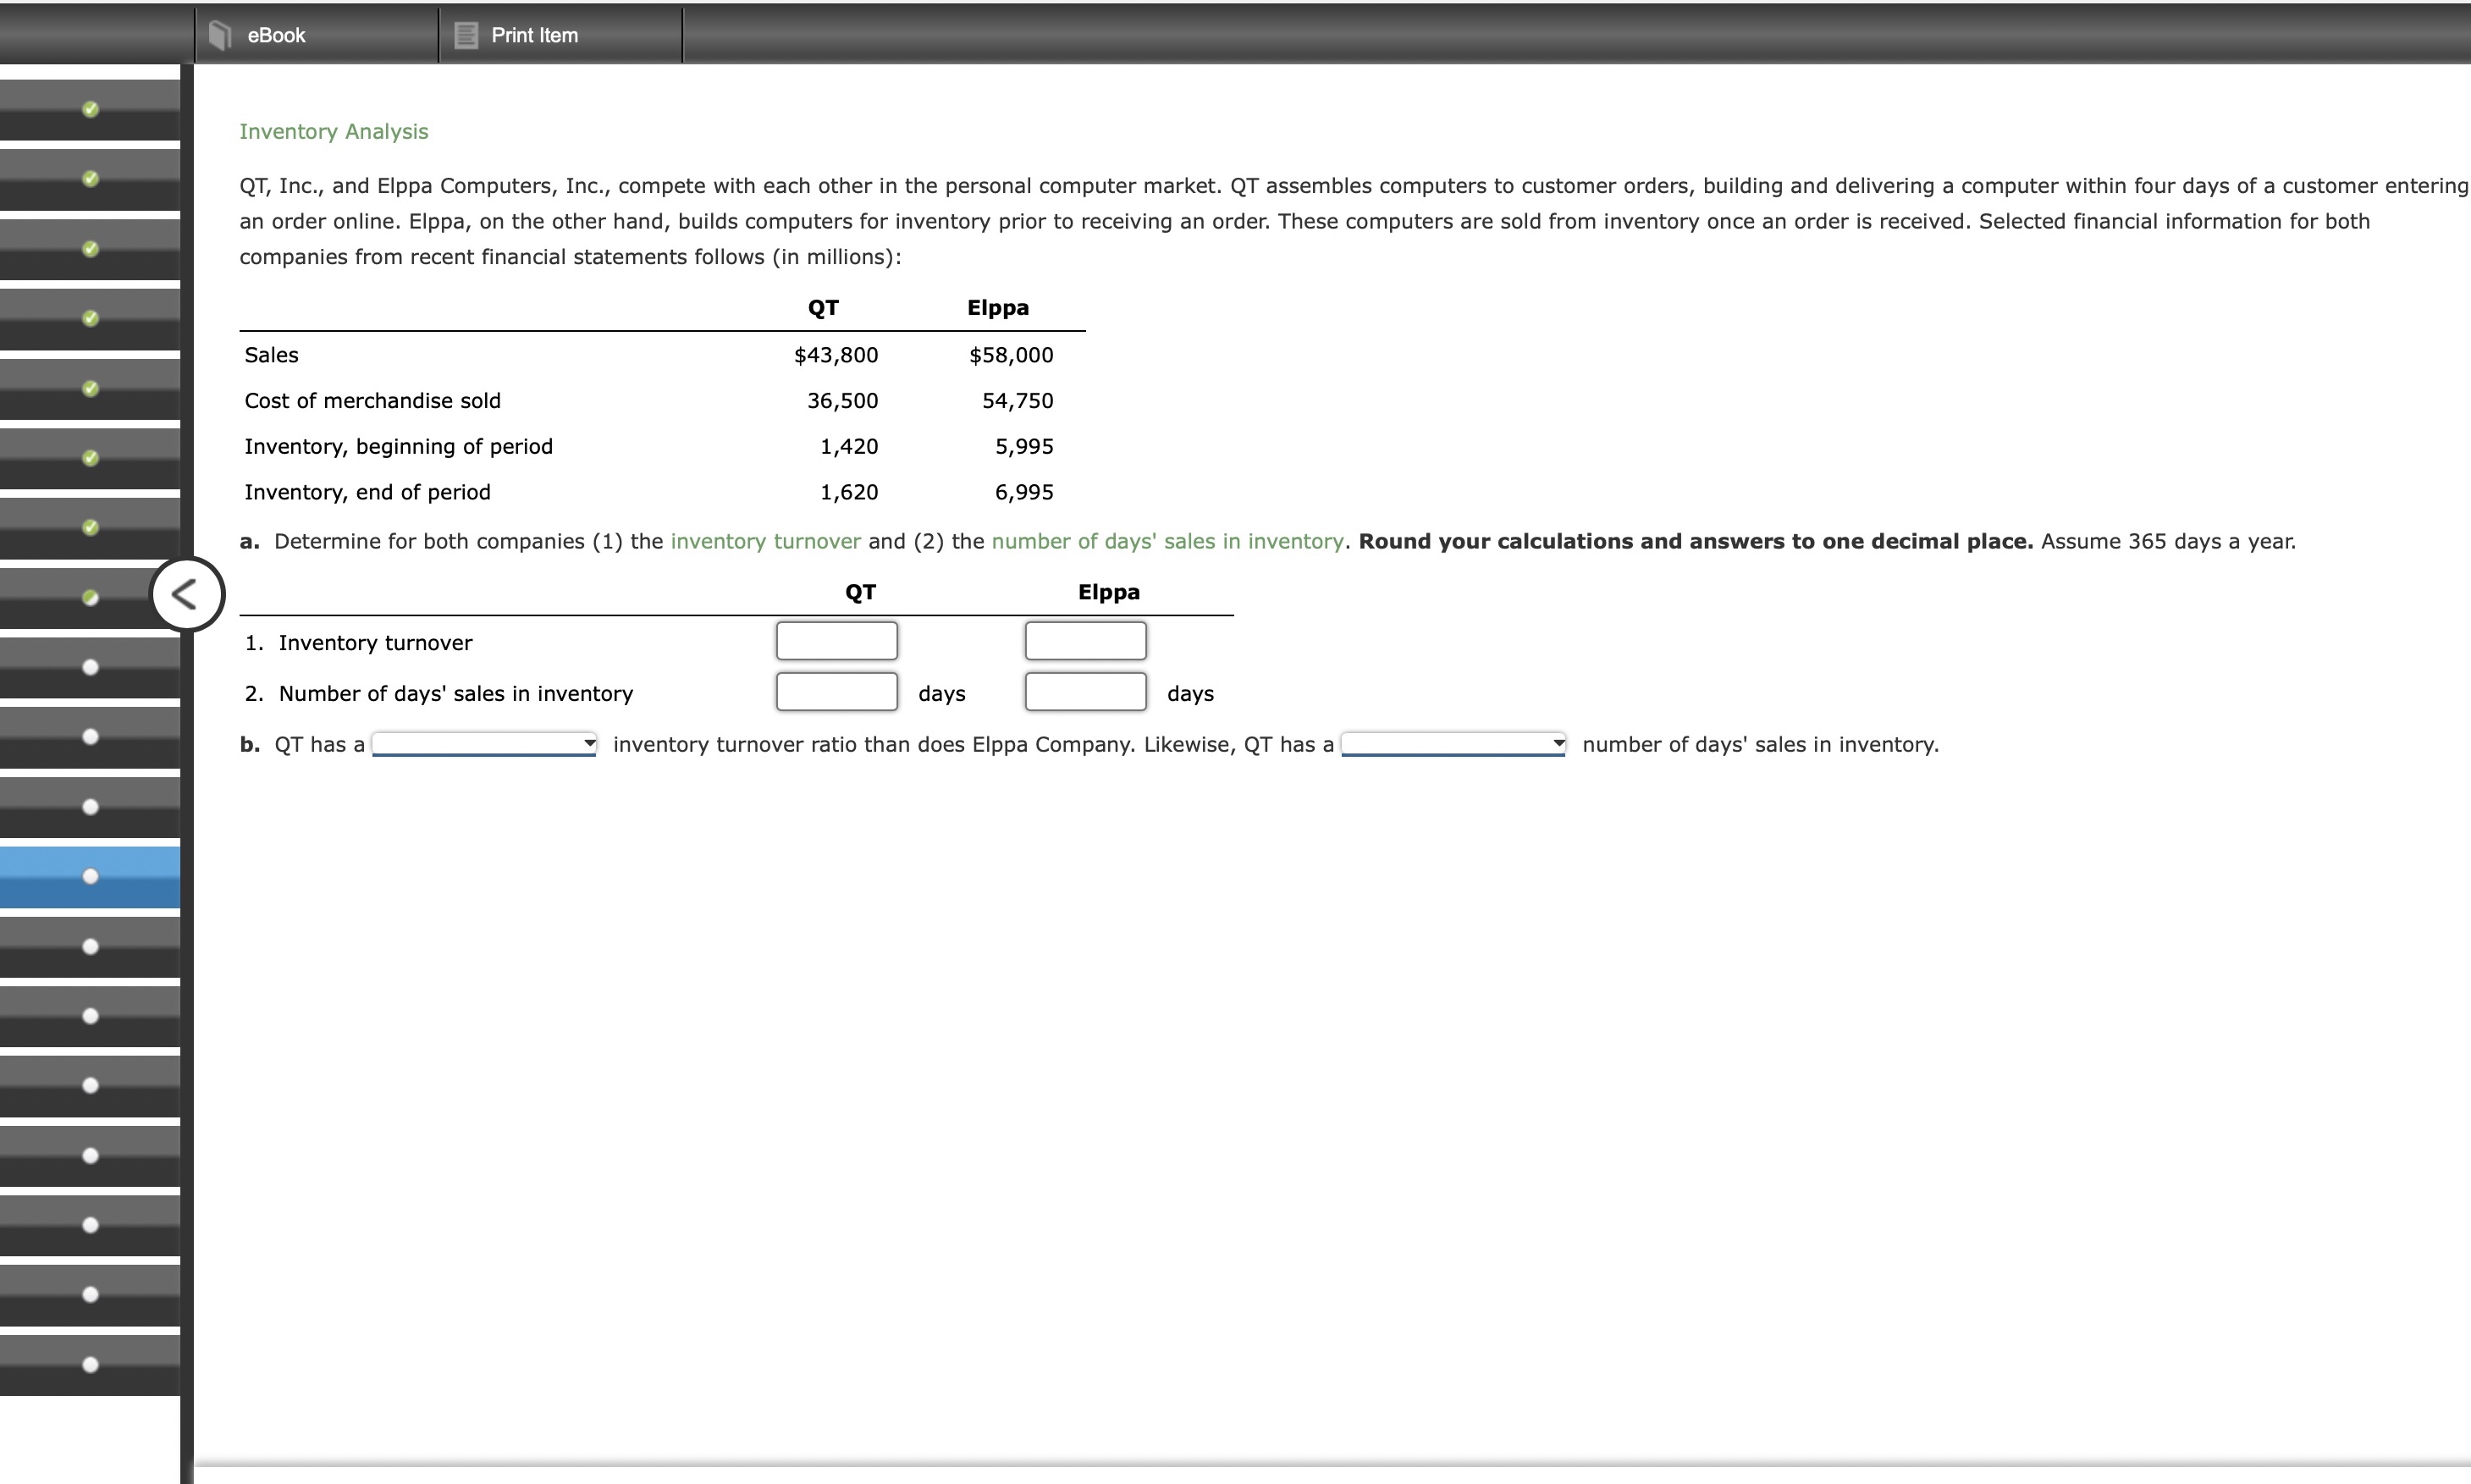Image resolution: width=2471 pixels, height=1484 pixels.
Task: Open the QT inventory turnover ratio dropdown
Action: [484, 744]
